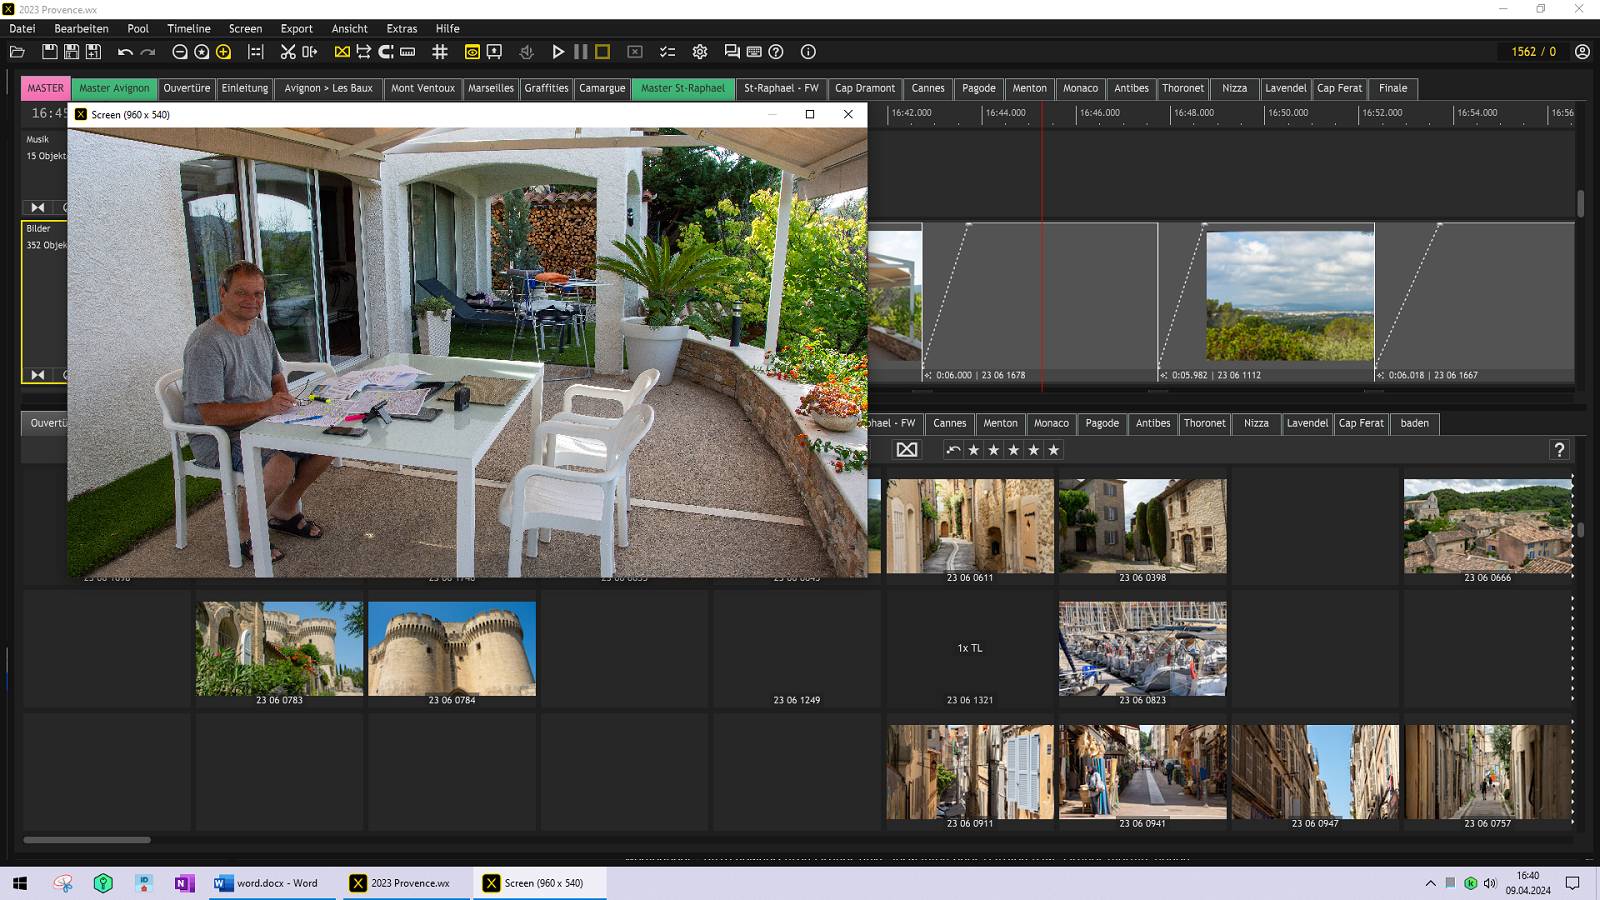Select the Thoronet pool tab
Viewport: 1600px width, 900px height.
pyautogui.click(x=1204, y=423)
